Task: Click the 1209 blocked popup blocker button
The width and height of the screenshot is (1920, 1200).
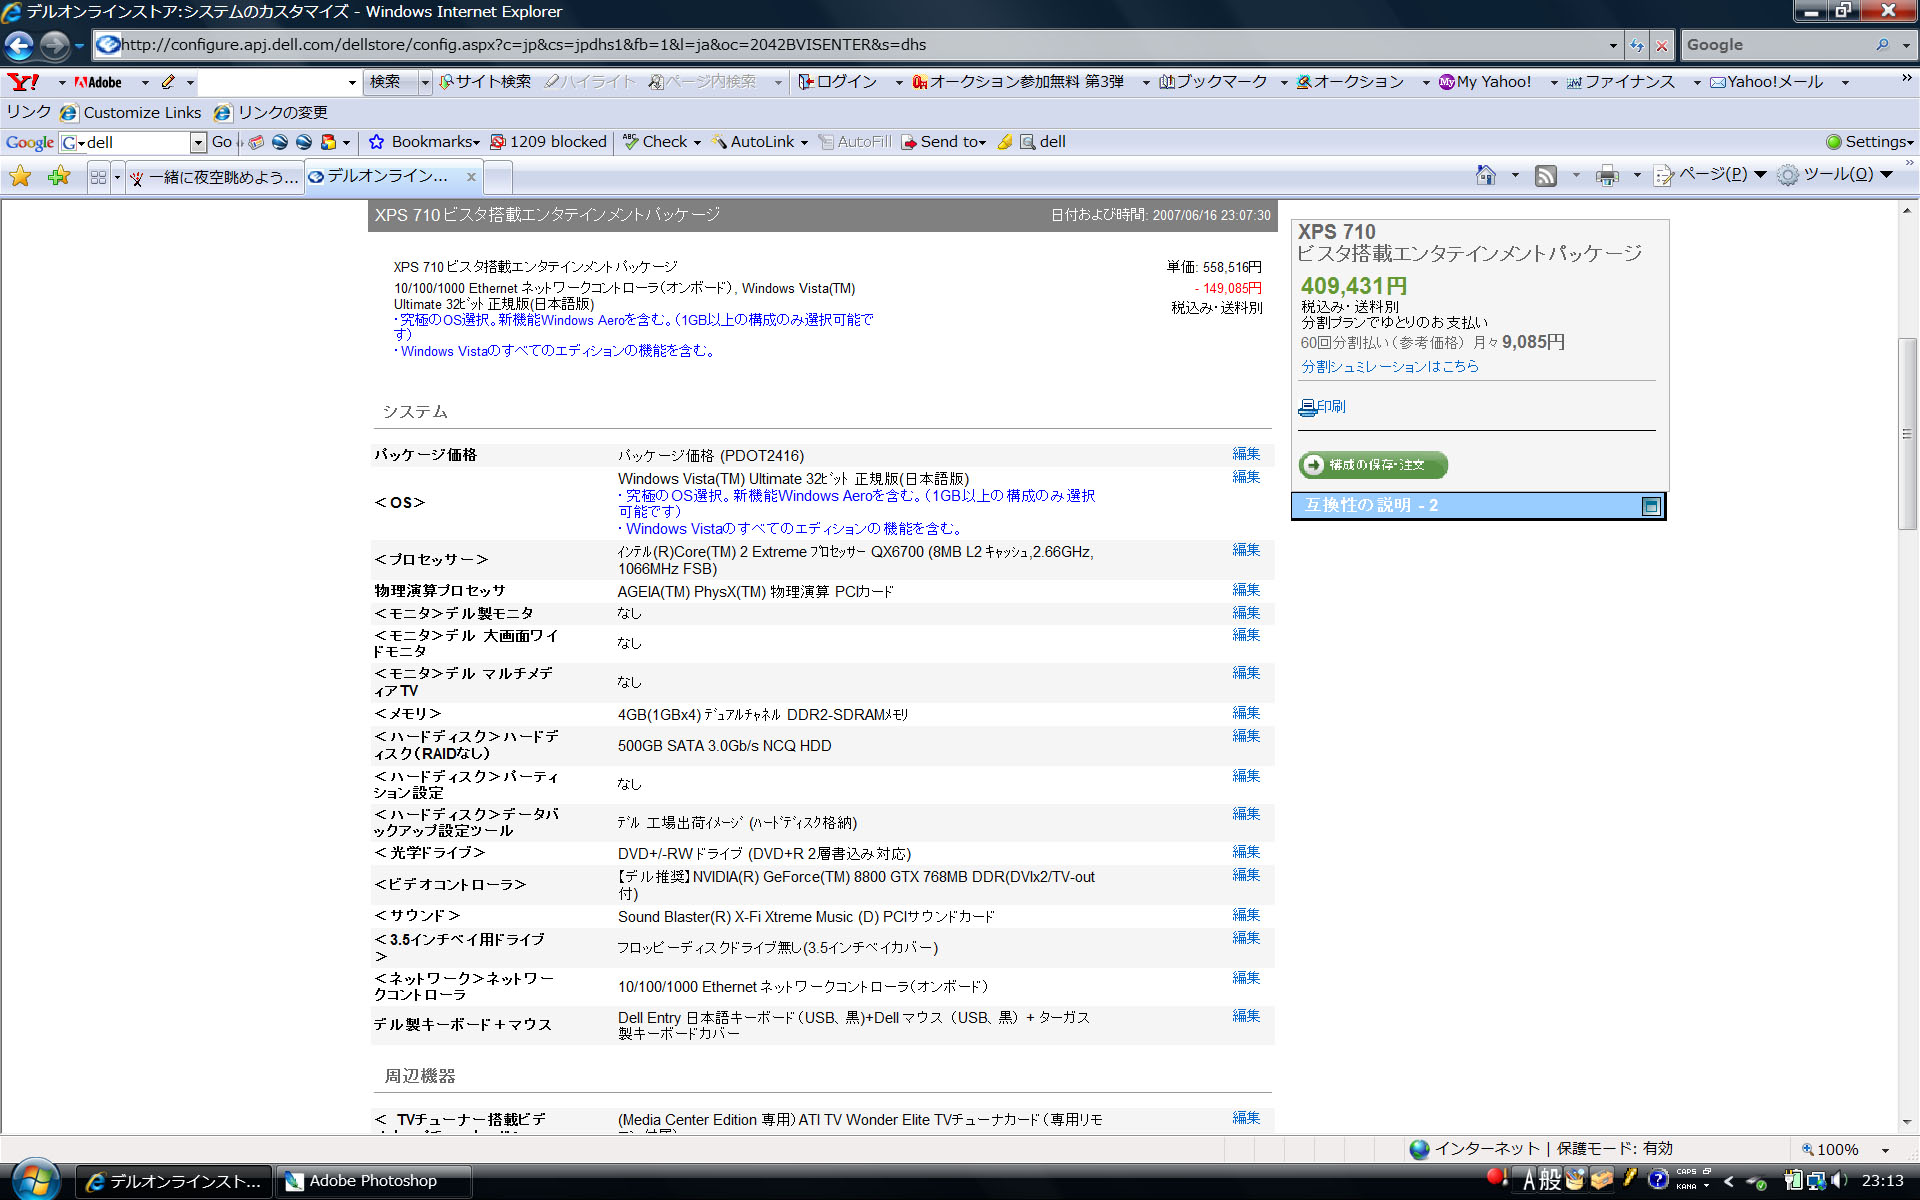Action: [x=548, y=142]
